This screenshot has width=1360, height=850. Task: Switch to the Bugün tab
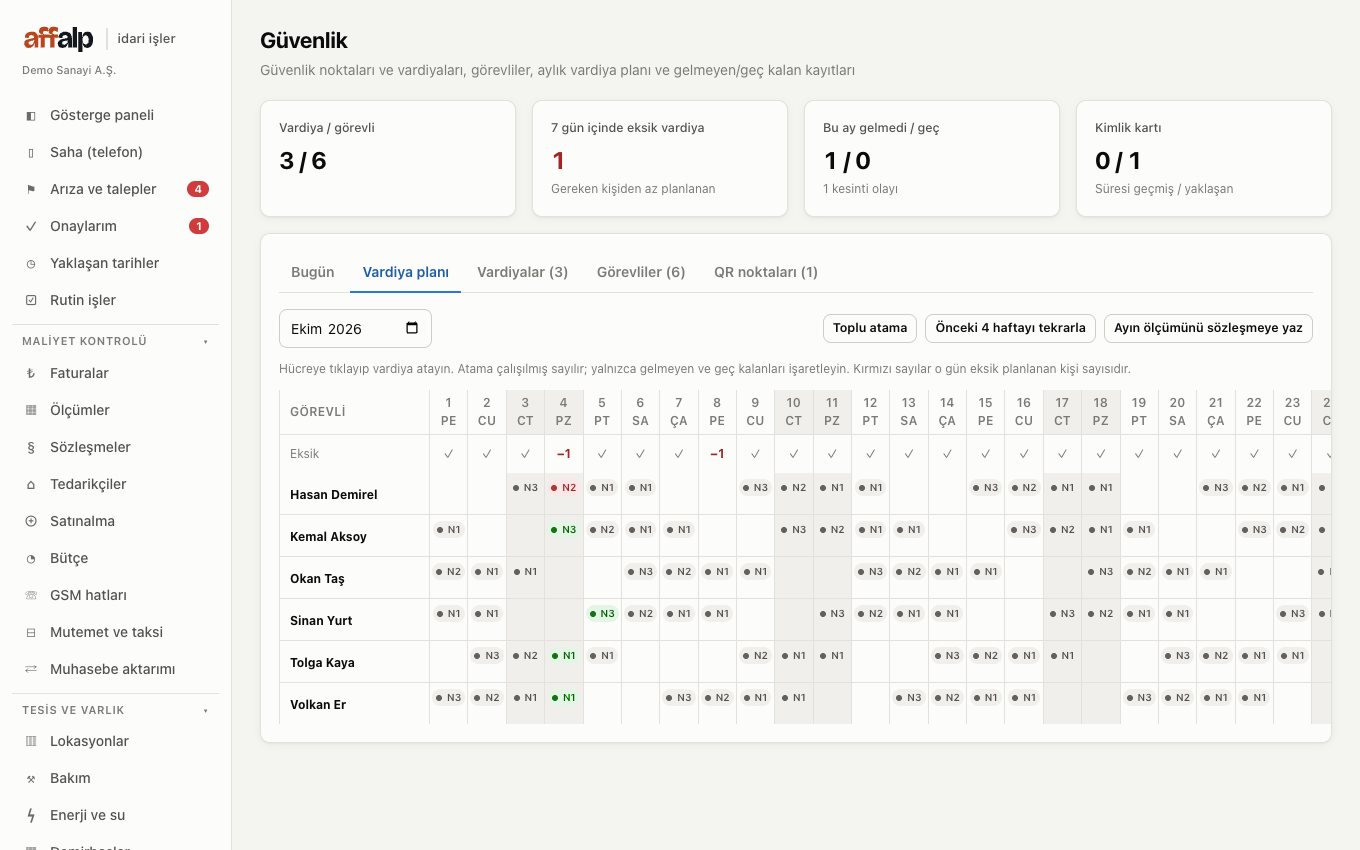[x=313, y=272]
